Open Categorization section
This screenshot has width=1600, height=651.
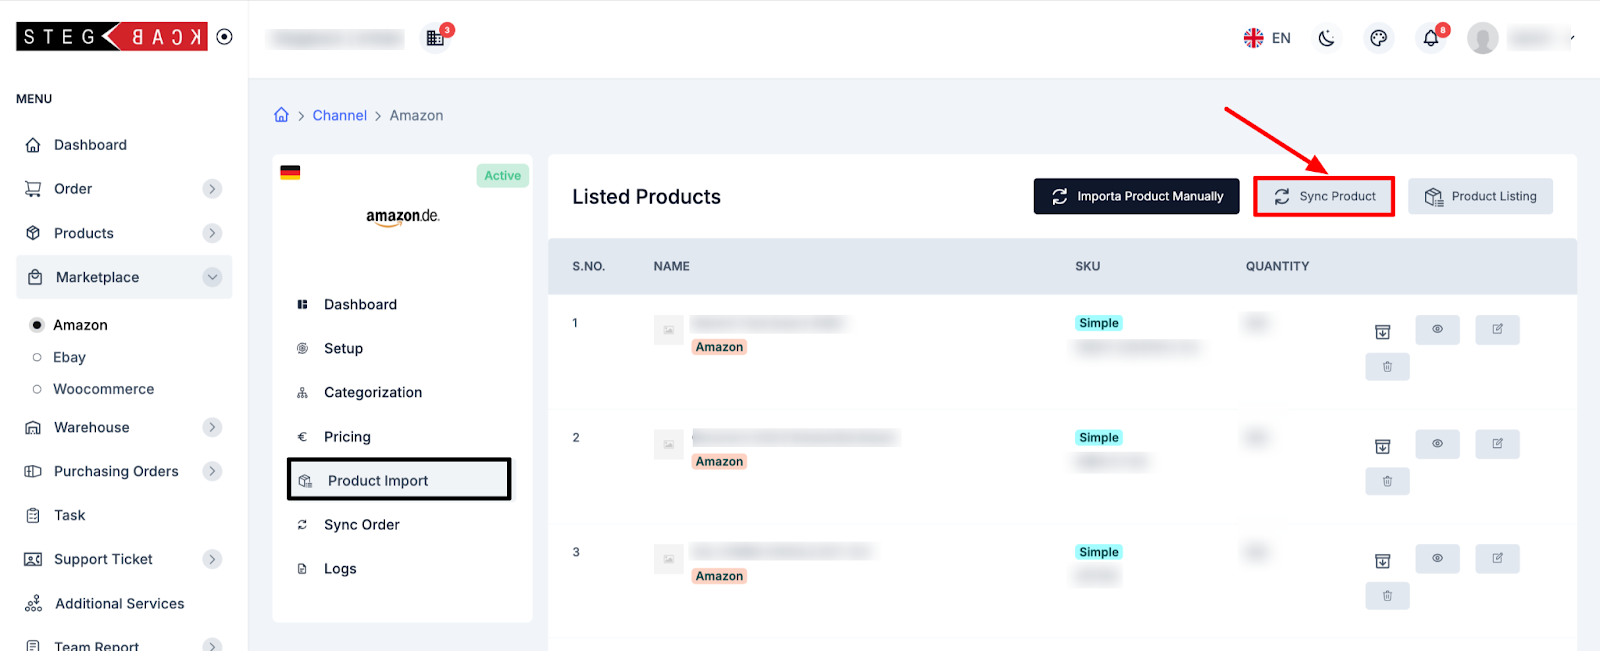click(373, 393)
